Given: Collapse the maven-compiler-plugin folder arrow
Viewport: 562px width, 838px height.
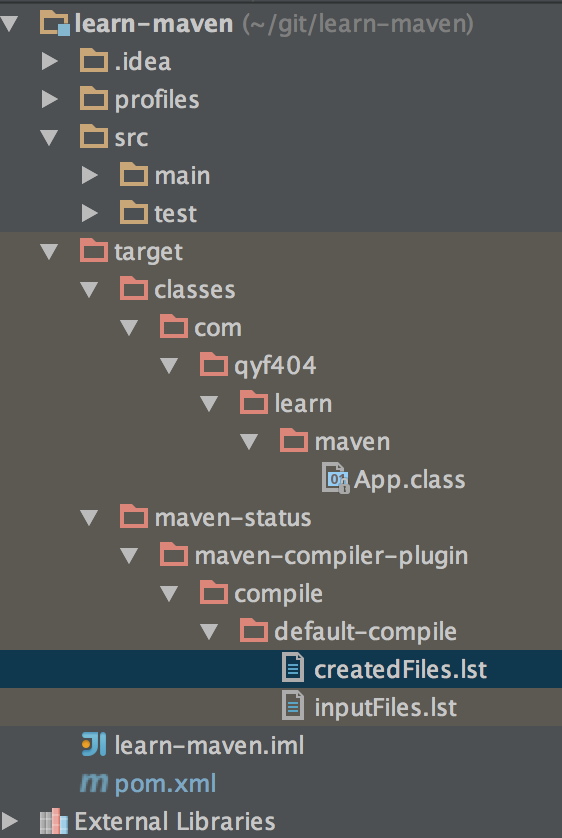Looking at the screenshot, I should click(x=129, y=555).
